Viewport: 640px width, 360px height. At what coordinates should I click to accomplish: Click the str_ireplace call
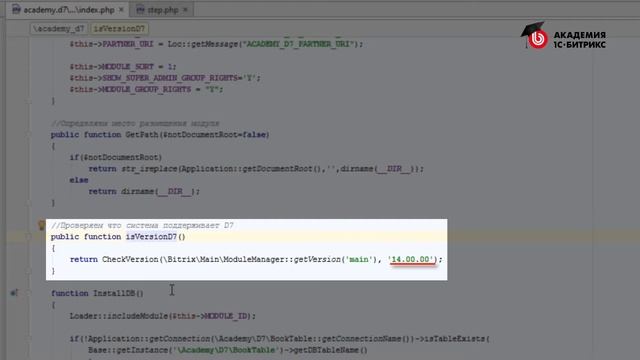[x=150, y=169]
